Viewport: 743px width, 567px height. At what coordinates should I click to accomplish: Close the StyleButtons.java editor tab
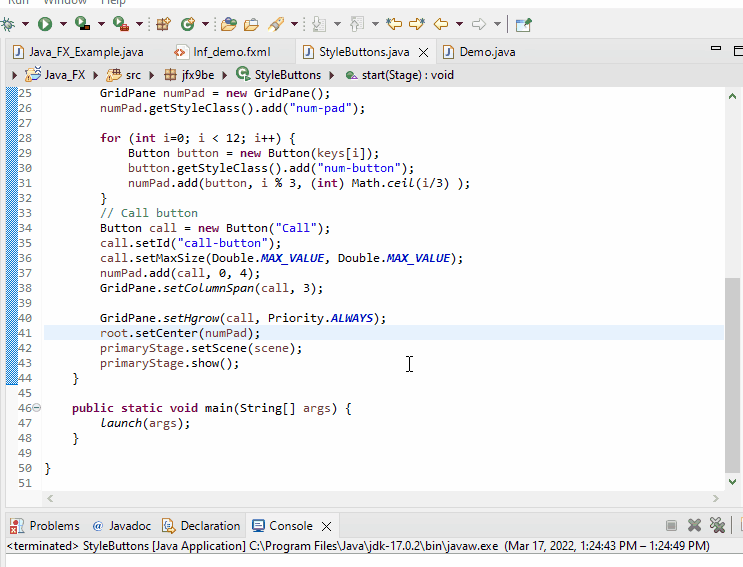pyautogui.click(x=424, y=52)
